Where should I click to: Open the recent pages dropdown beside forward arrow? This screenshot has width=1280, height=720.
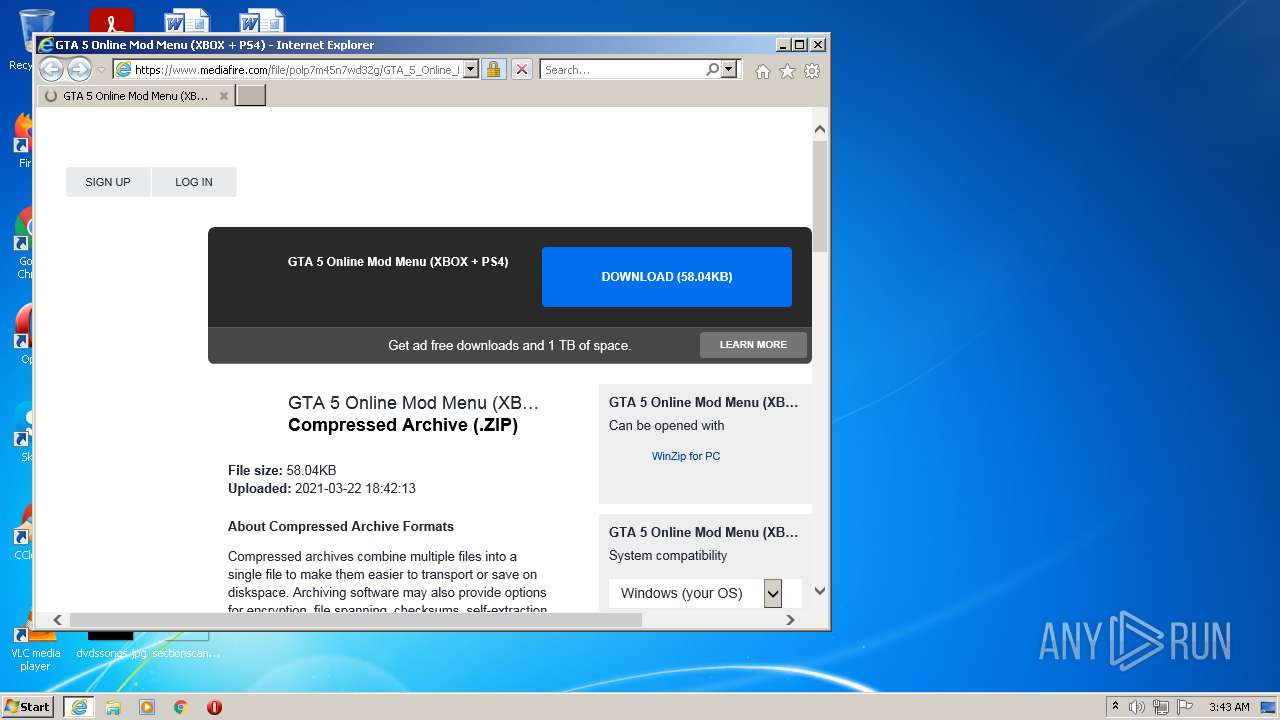101,70
